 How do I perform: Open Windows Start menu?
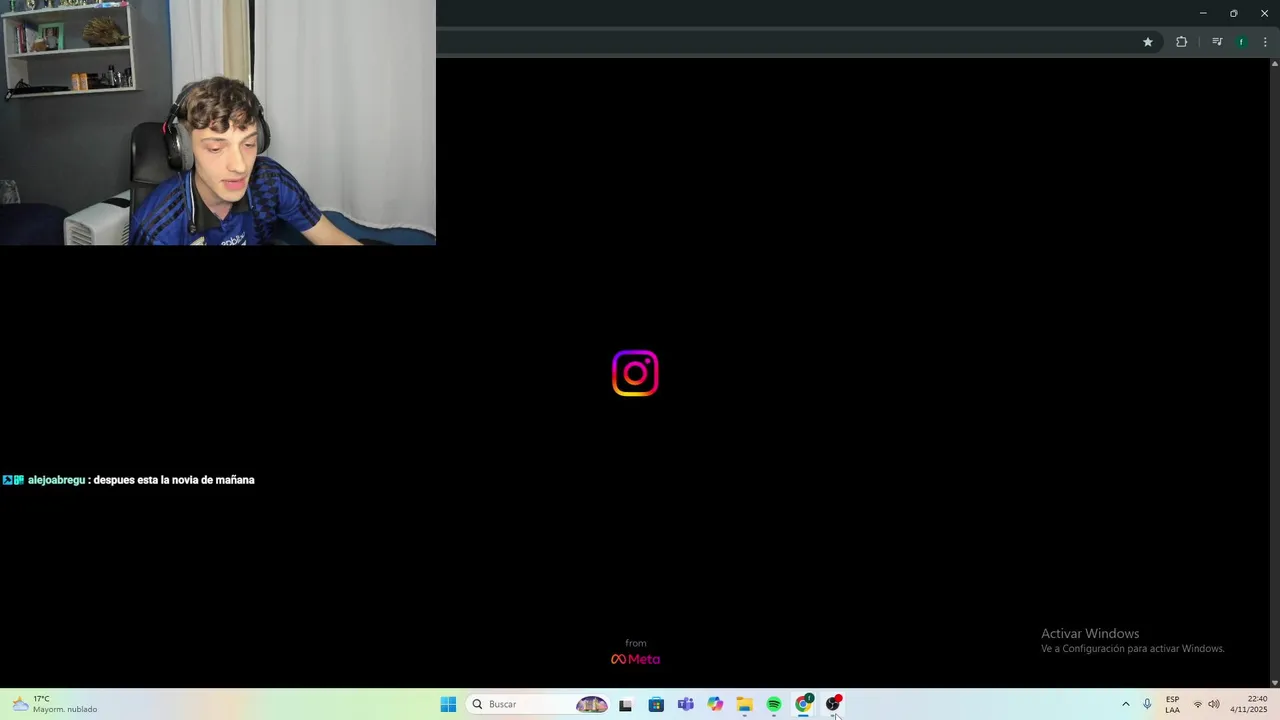(x=448, y=704)
